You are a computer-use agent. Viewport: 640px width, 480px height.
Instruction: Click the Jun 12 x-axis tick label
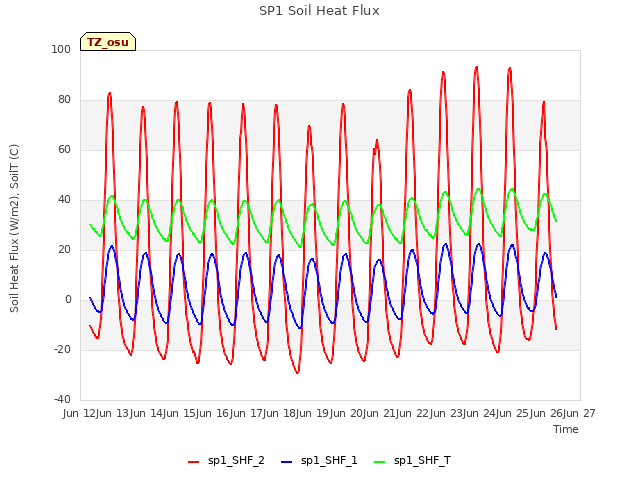pyautogui.click(x=80, y=413)
